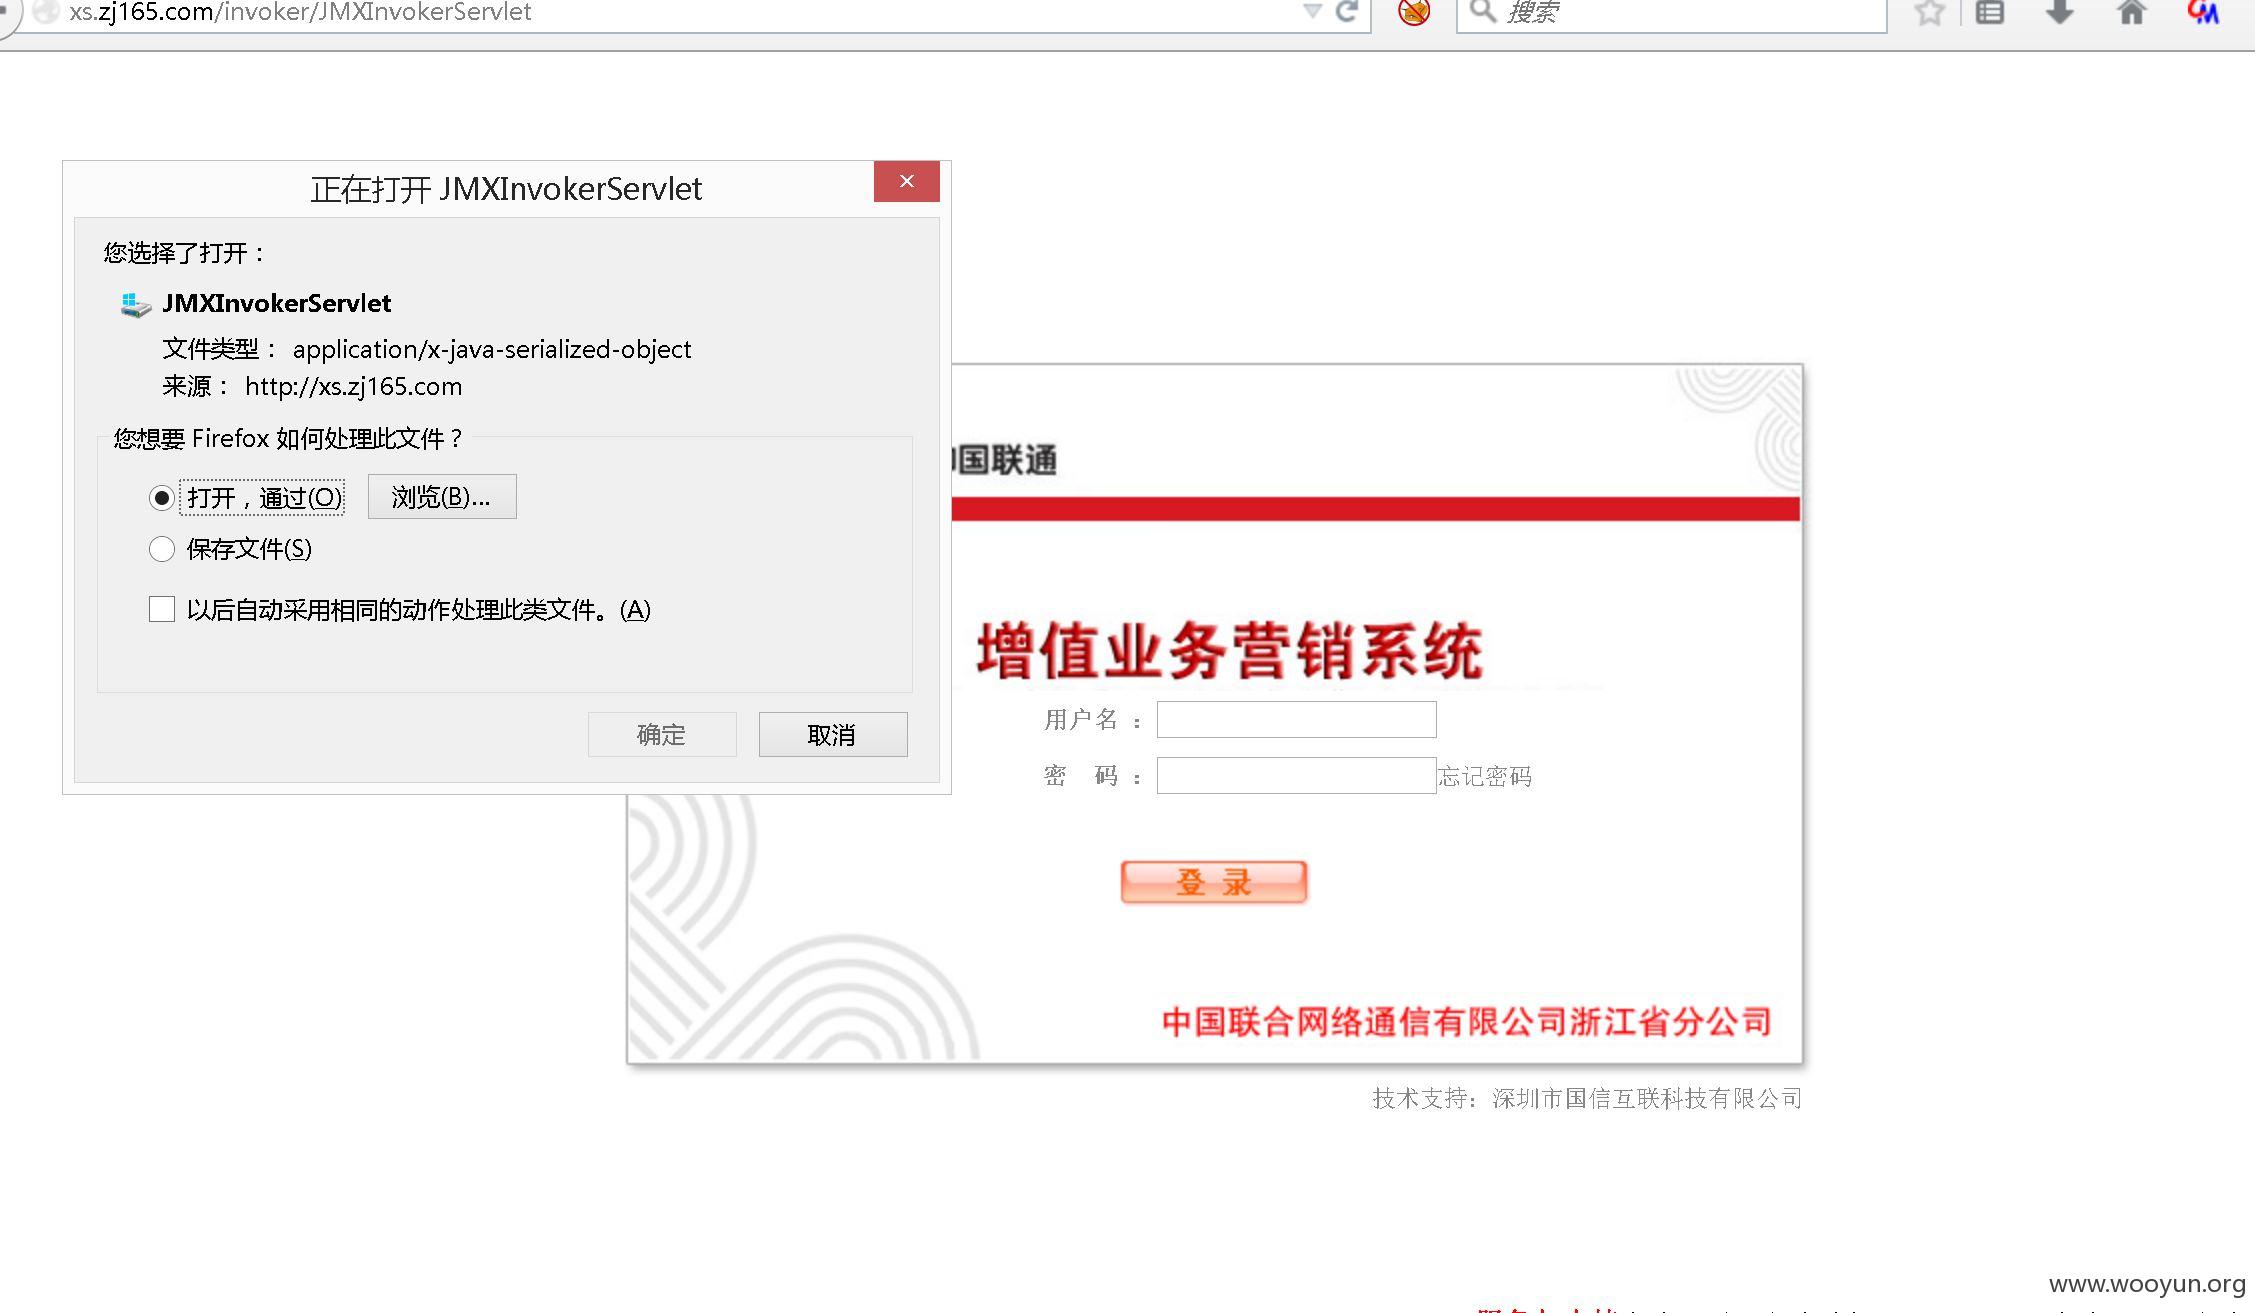Click the 浏览(B)... button
2255x1313 pixels.
point(442,497)
